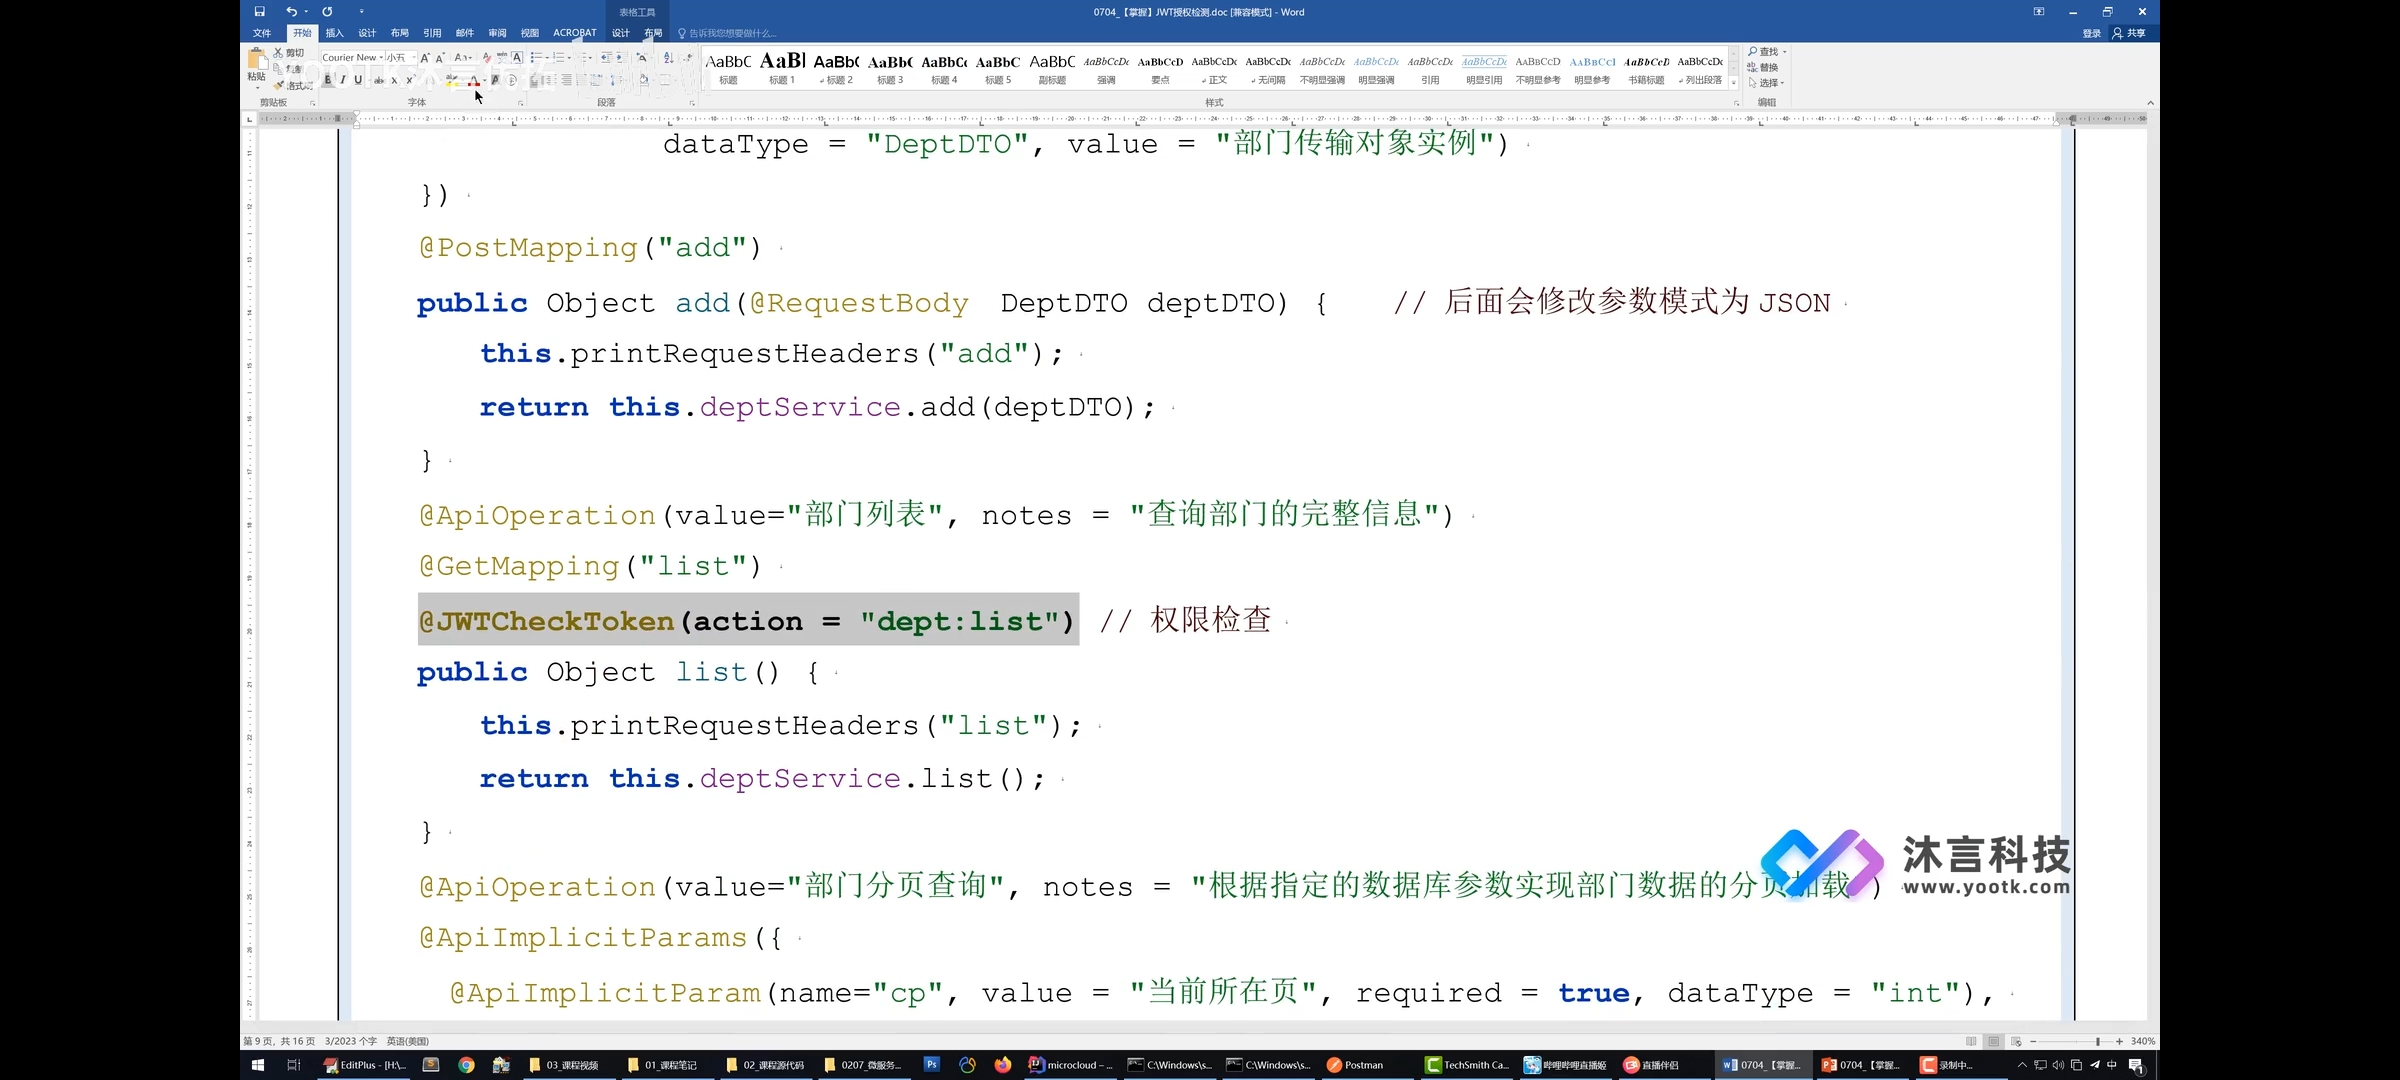Sort paragraphs with the A-Z sort icon
The height and width of the screenshot is (1080, 2400).
click(669, 58)
